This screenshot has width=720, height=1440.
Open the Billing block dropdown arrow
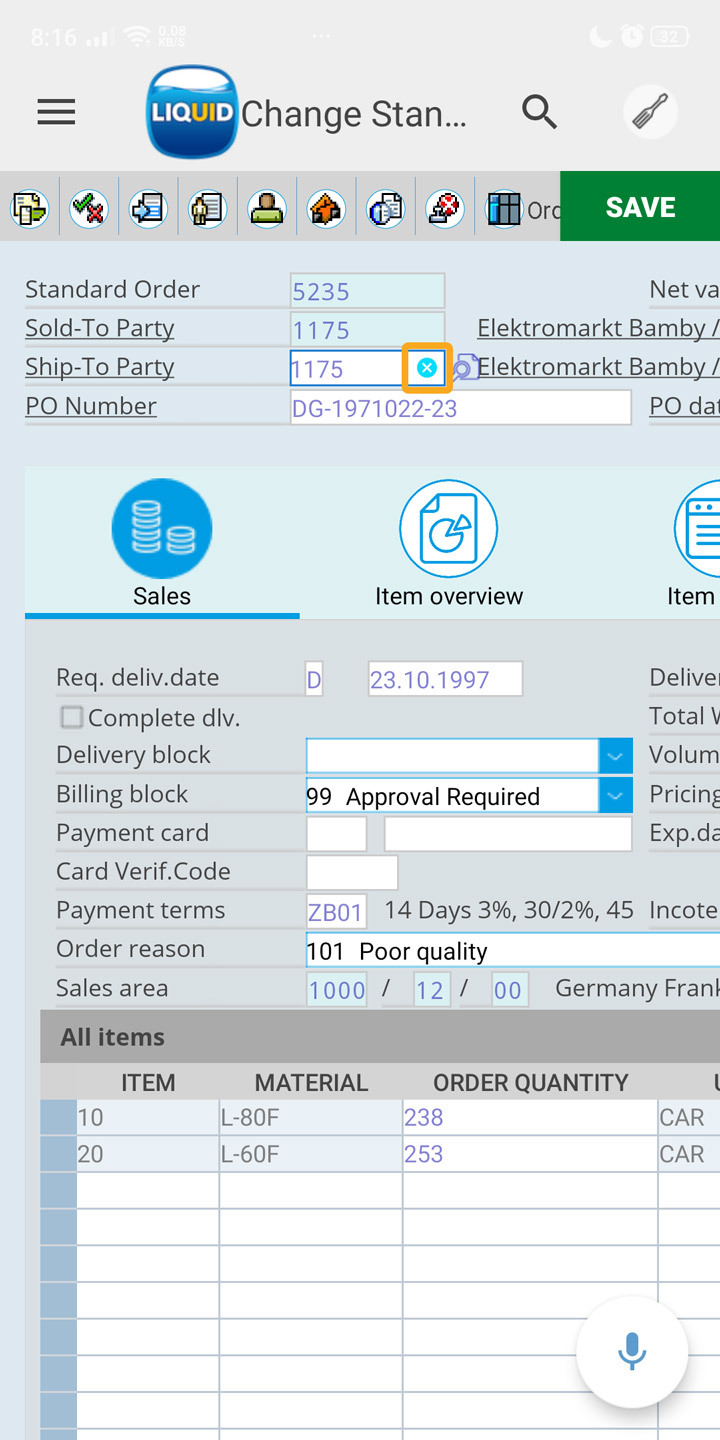[x=615, y=796]
